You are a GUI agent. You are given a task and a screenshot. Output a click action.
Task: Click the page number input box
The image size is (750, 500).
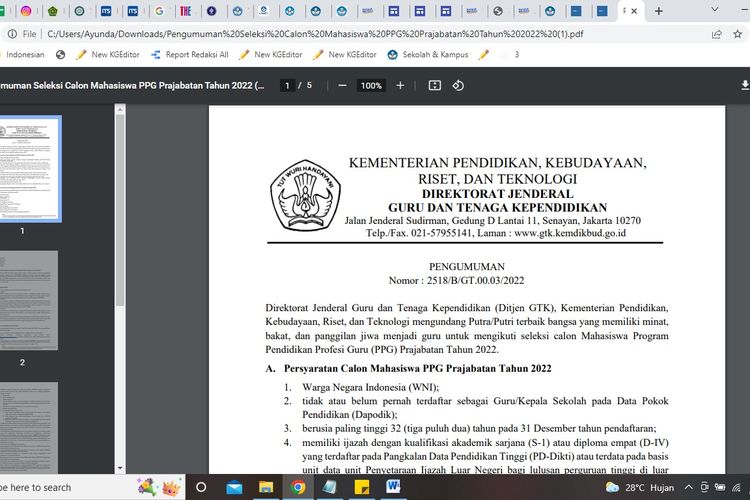288,86
